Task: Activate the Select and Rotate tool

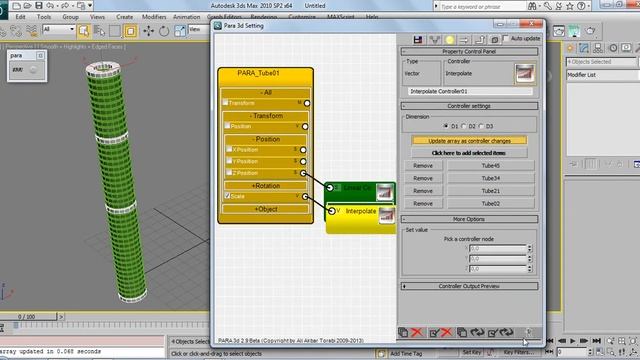Action: (x=164, y=31)
